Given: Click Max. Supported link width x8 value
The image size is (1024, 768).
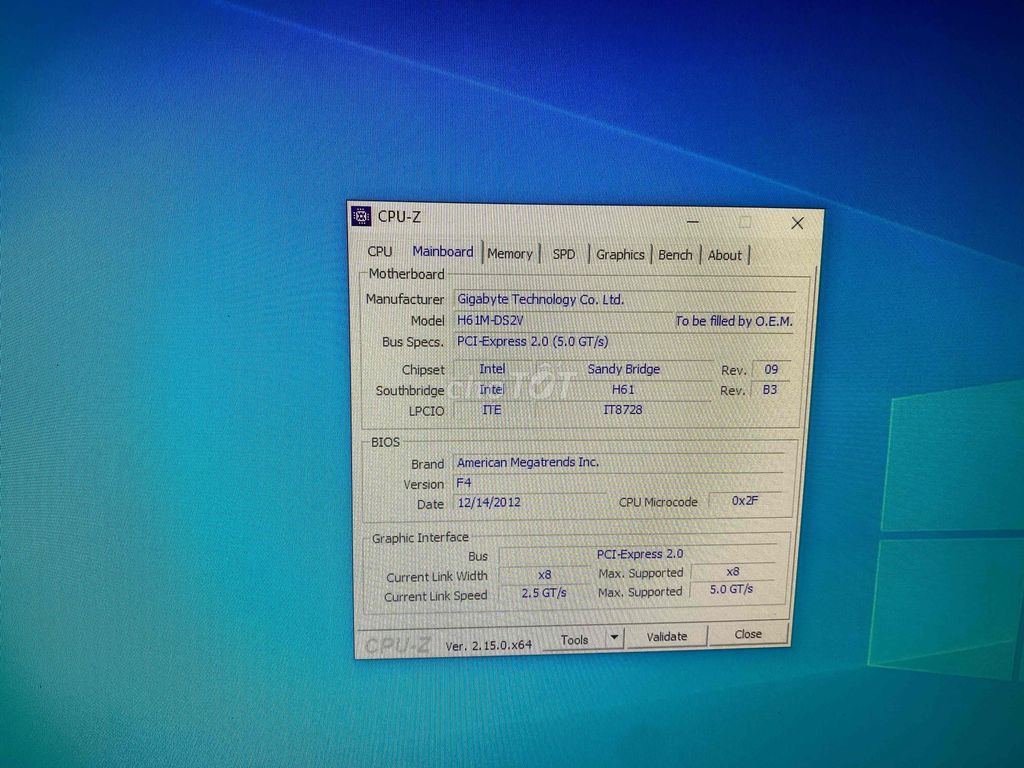Looking at the screenshot, I should [733, 571].
